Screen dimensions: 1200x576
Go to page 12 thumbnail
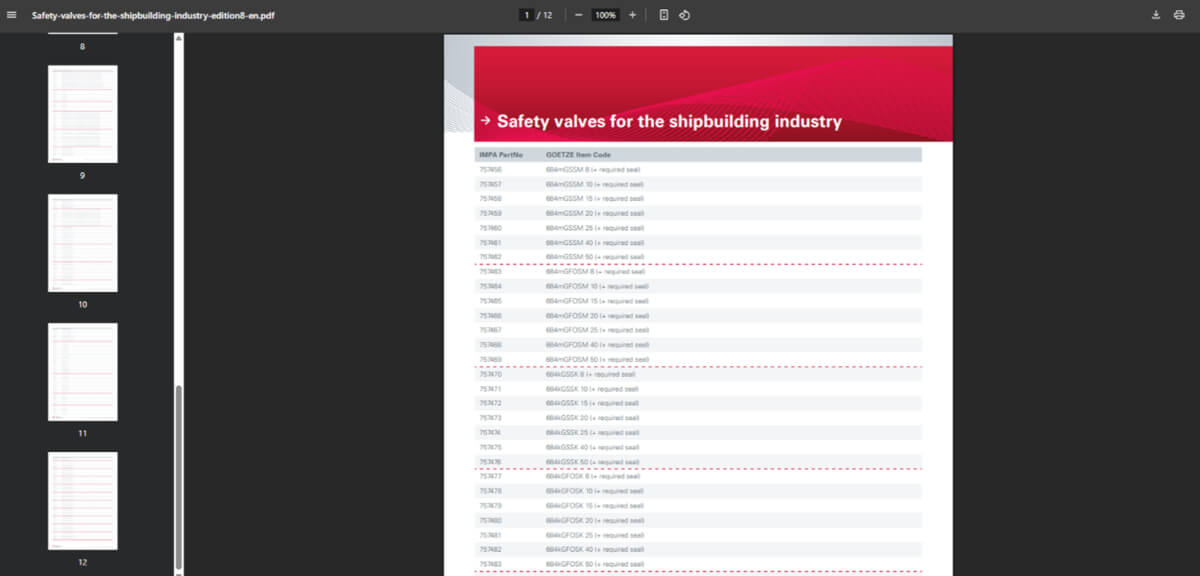[x=83, y=500]
